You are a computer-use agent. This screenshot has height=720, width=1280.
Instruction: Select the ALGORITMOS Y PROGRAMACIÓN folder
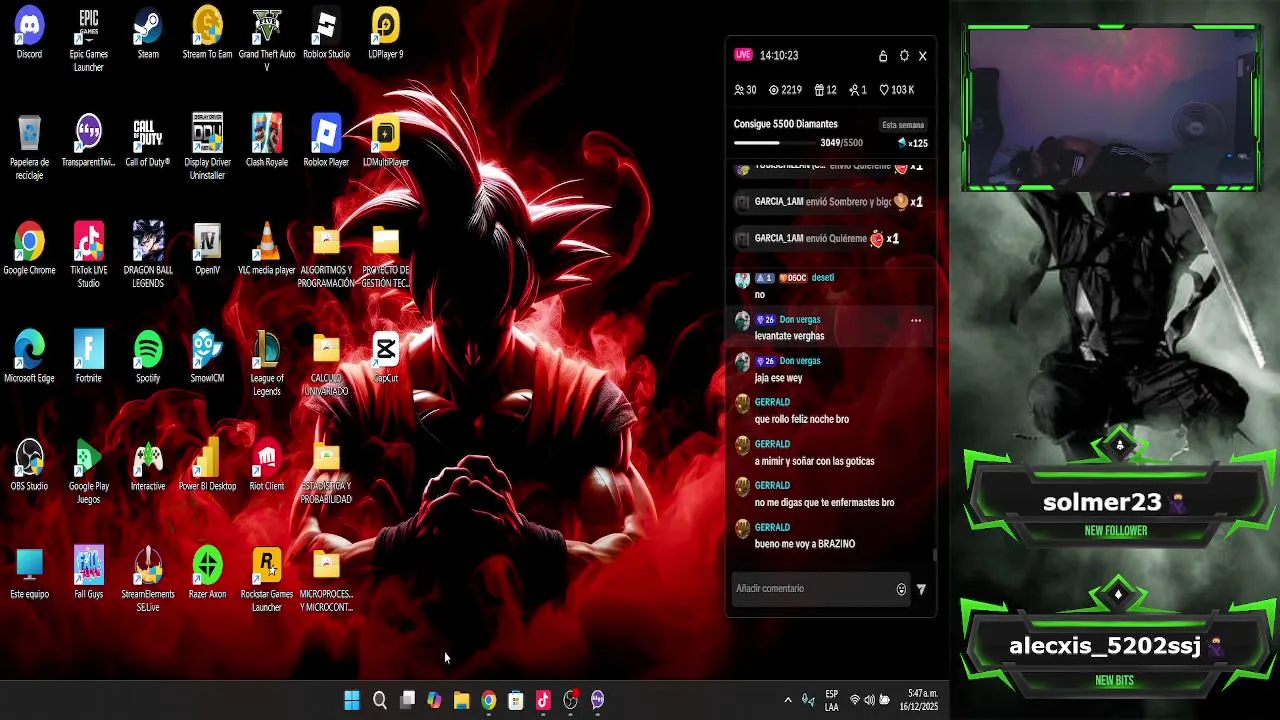(326, 256)
